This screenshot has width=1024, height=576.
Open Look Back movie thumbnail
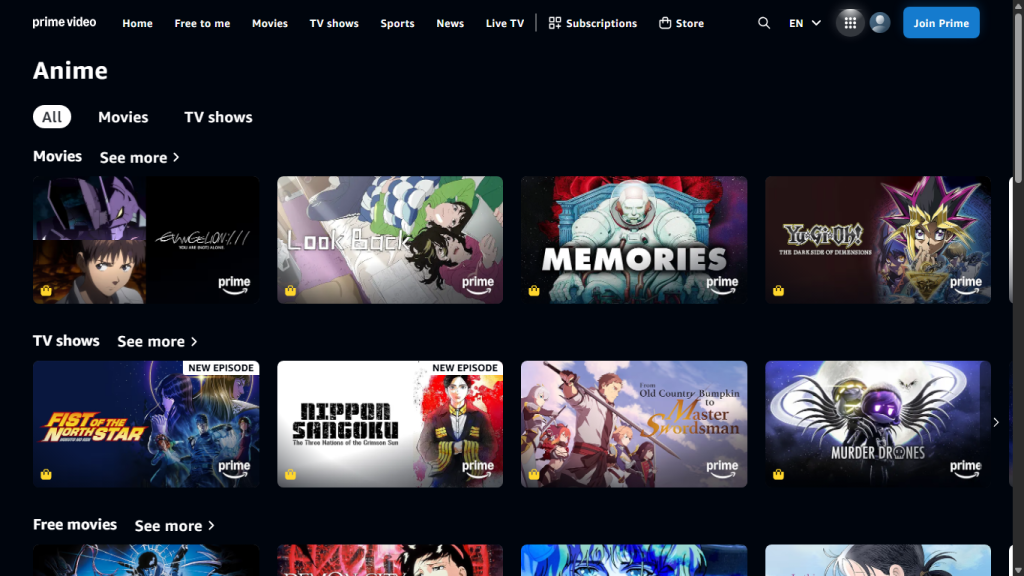point(390,240)
